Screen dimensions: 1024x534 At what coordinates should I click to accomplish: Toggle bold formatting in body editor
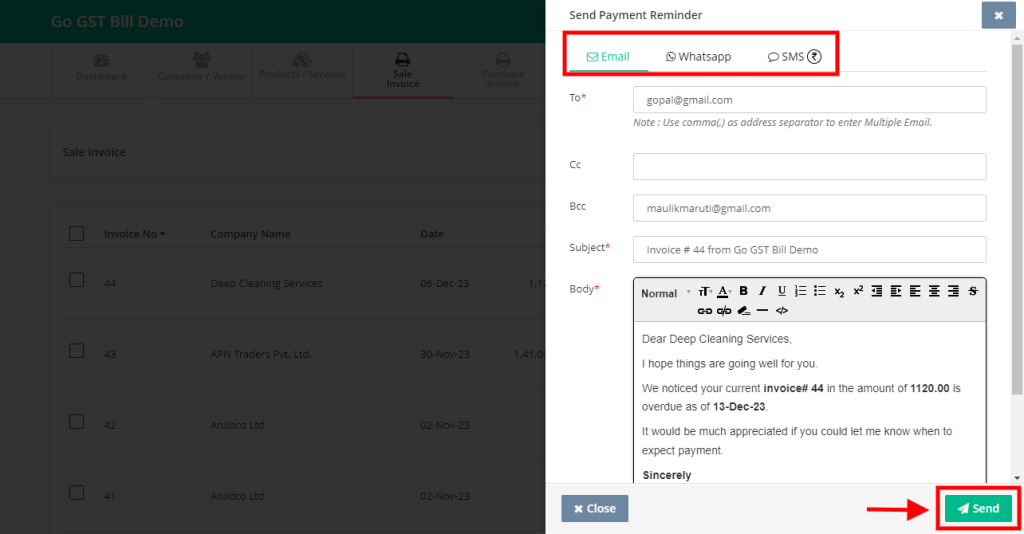(743, 291)
